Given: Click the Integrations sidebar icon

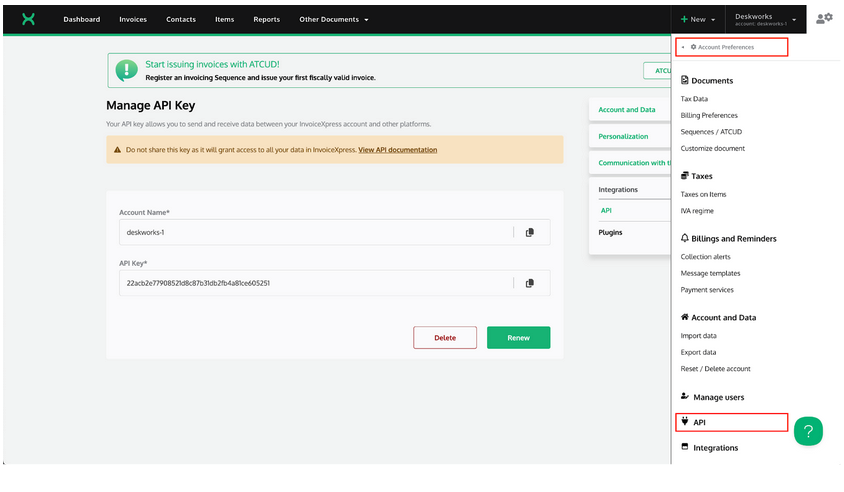Looking at the screenshot, I should coord(685,446).
